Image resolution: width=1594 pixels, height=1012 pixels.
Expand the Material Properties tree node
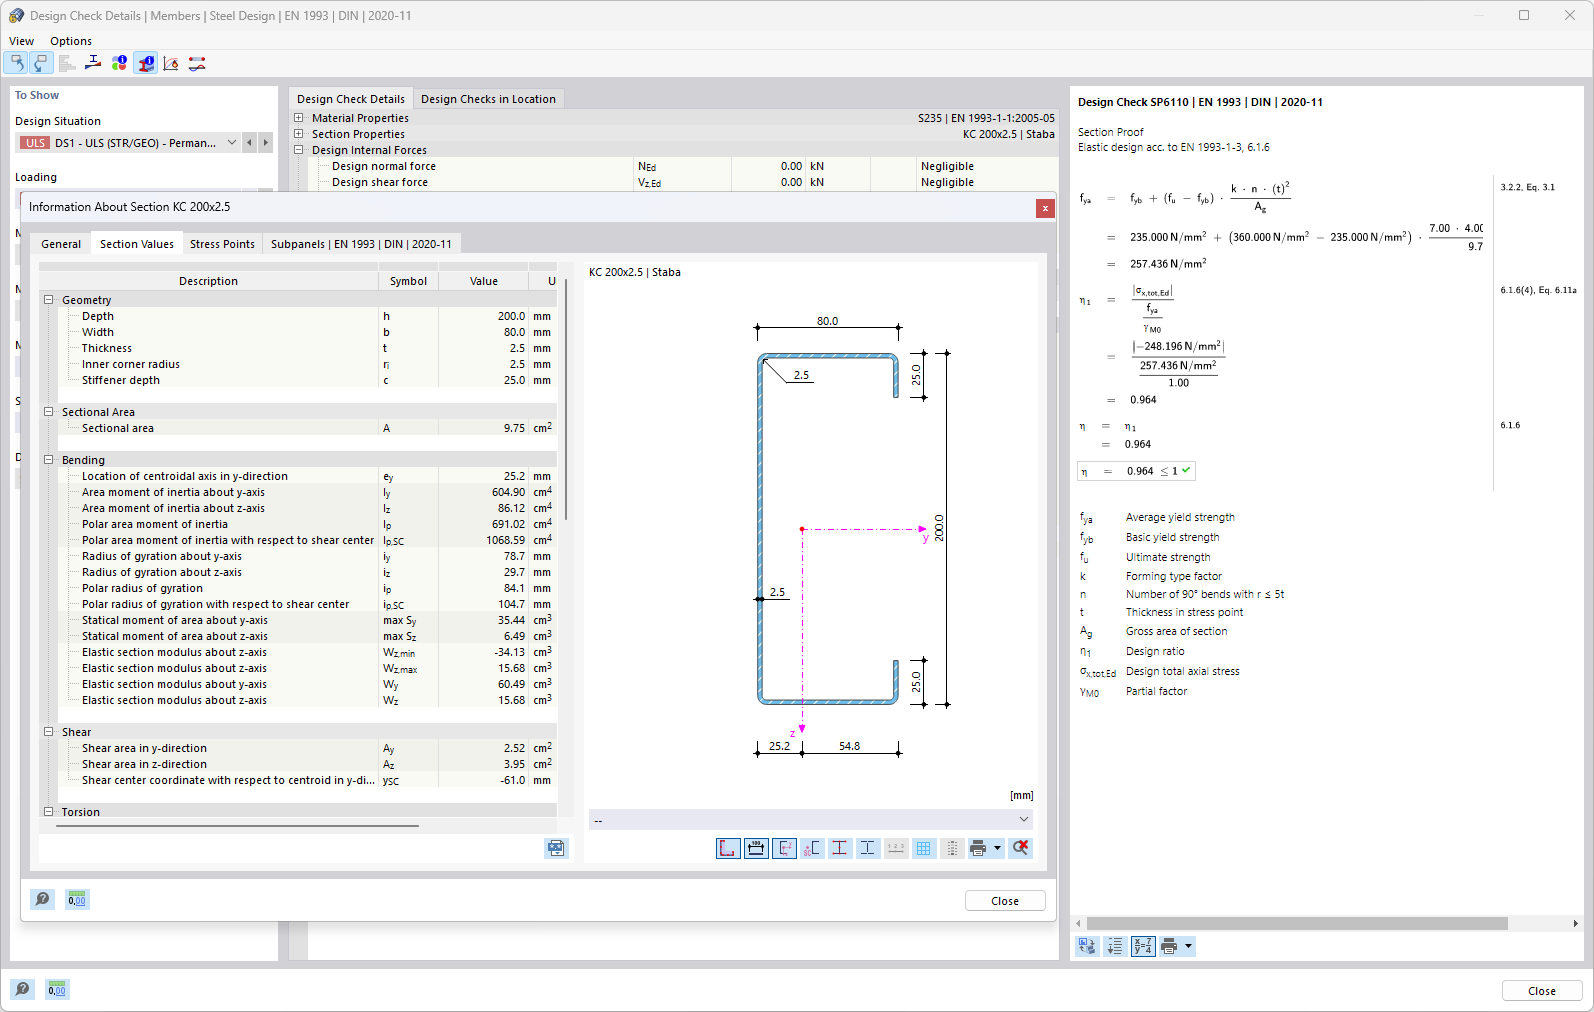pyautogui.click(x=298, y=118)
